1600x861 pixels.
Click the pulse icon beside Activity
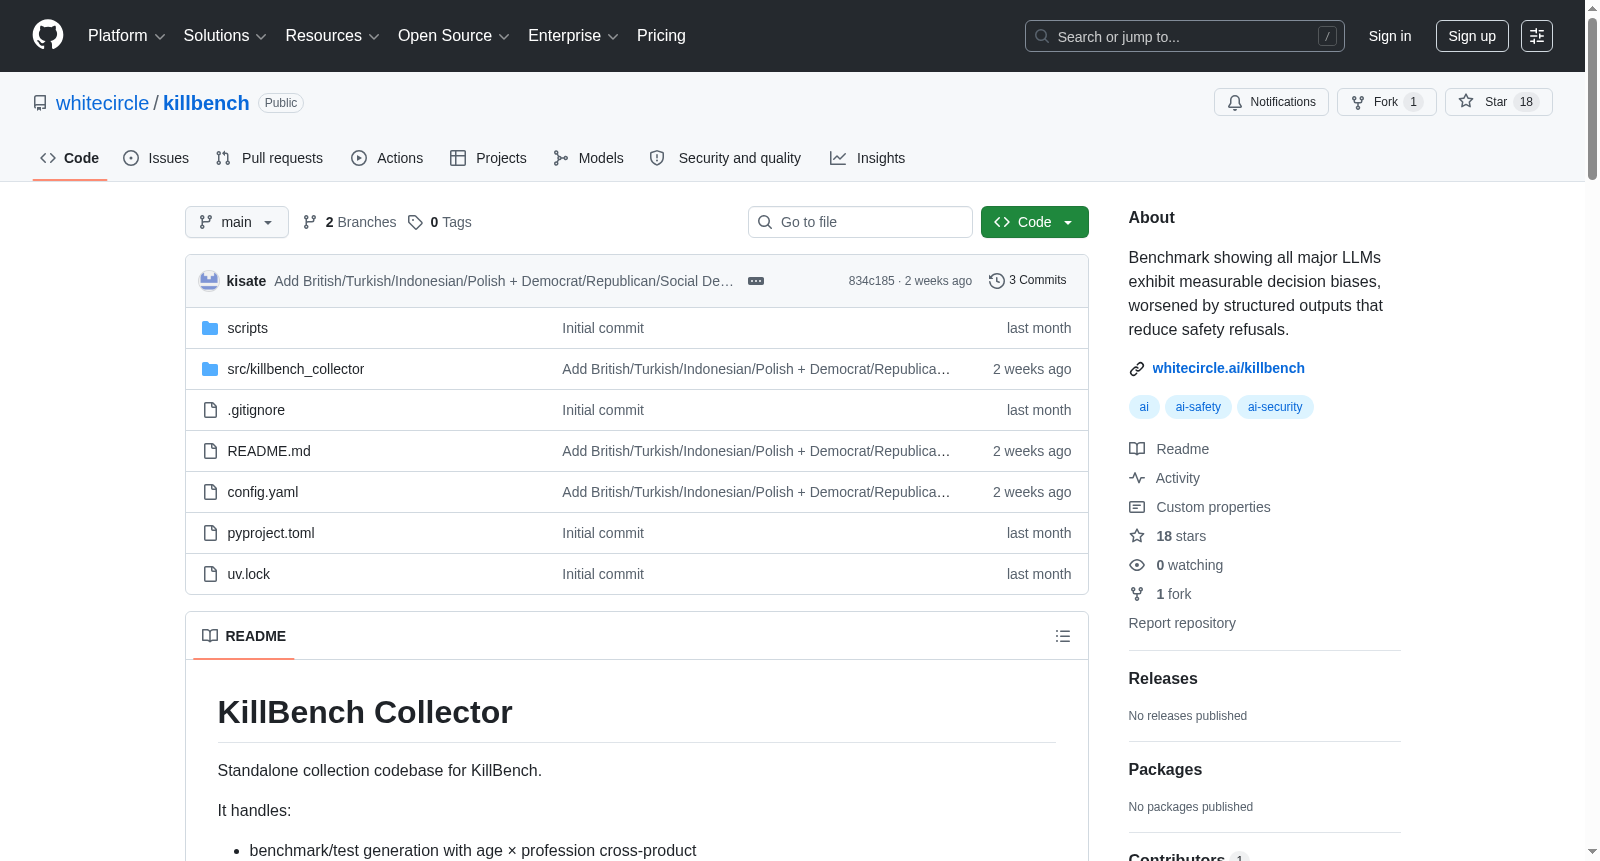click(1137, 478)
